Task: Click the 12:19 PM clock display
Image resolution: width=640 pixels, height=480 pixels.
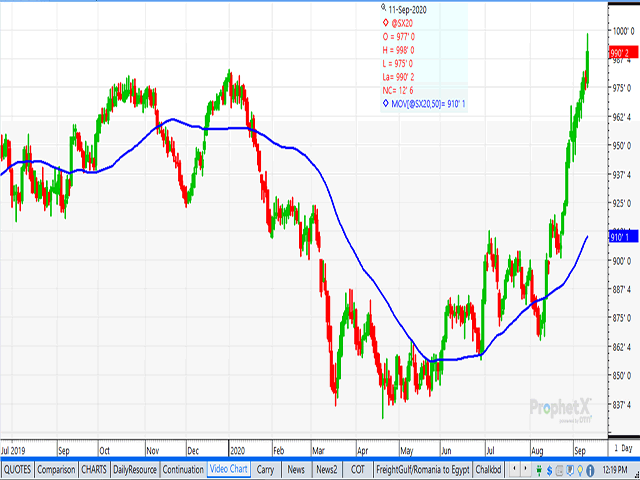Action: [x=614, y=470]
